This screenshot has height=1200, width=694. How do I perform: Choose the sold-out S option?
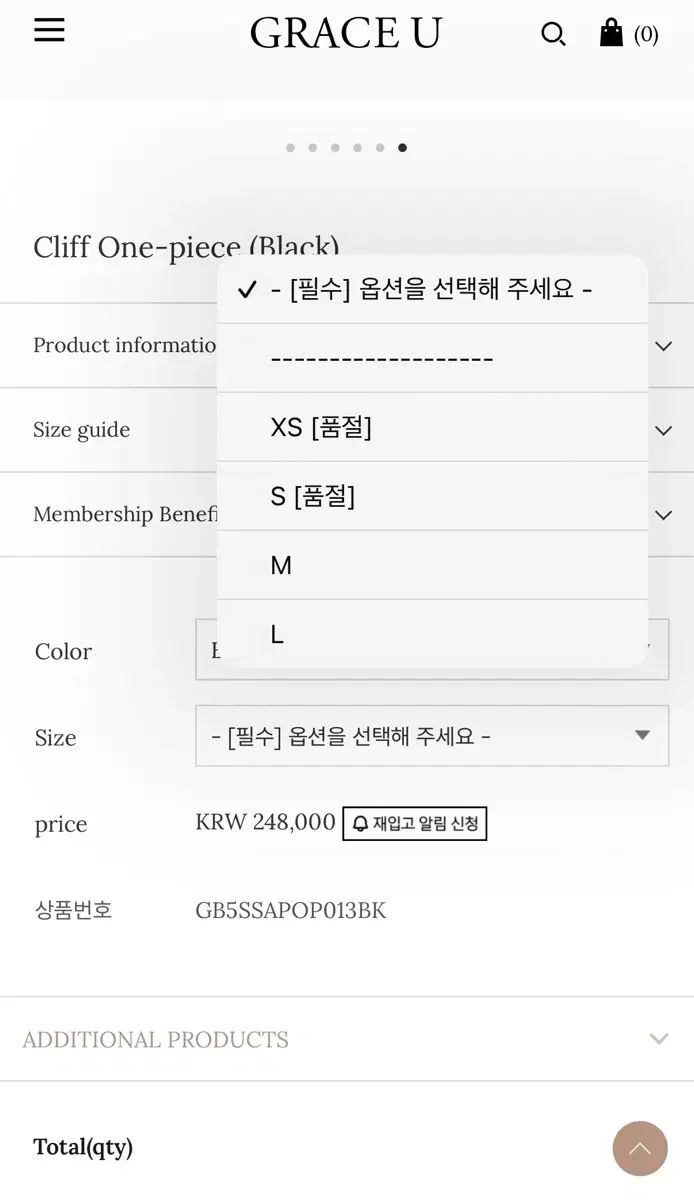coord(432,496)
